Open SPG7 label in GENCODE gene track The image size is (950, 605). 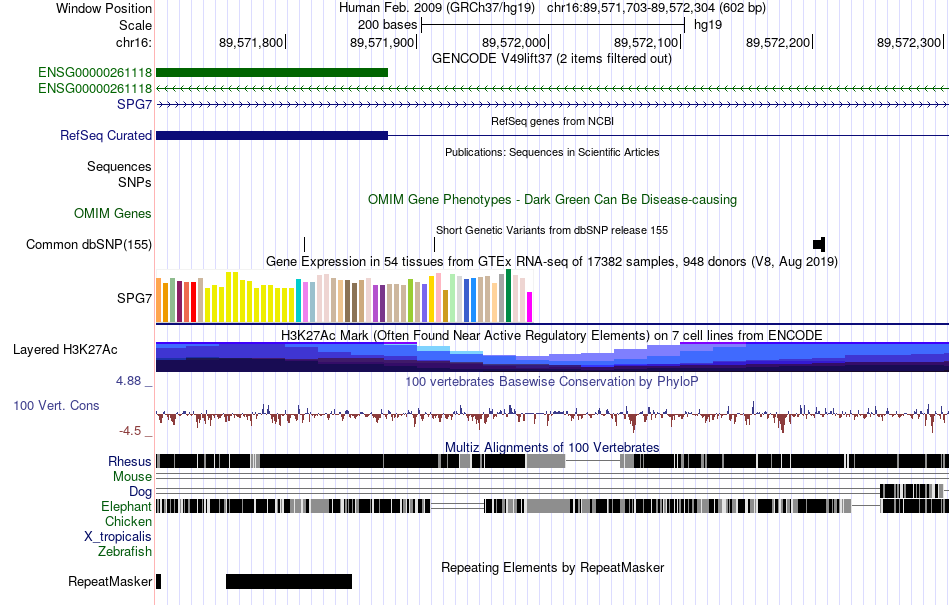[x=135, y=105]
